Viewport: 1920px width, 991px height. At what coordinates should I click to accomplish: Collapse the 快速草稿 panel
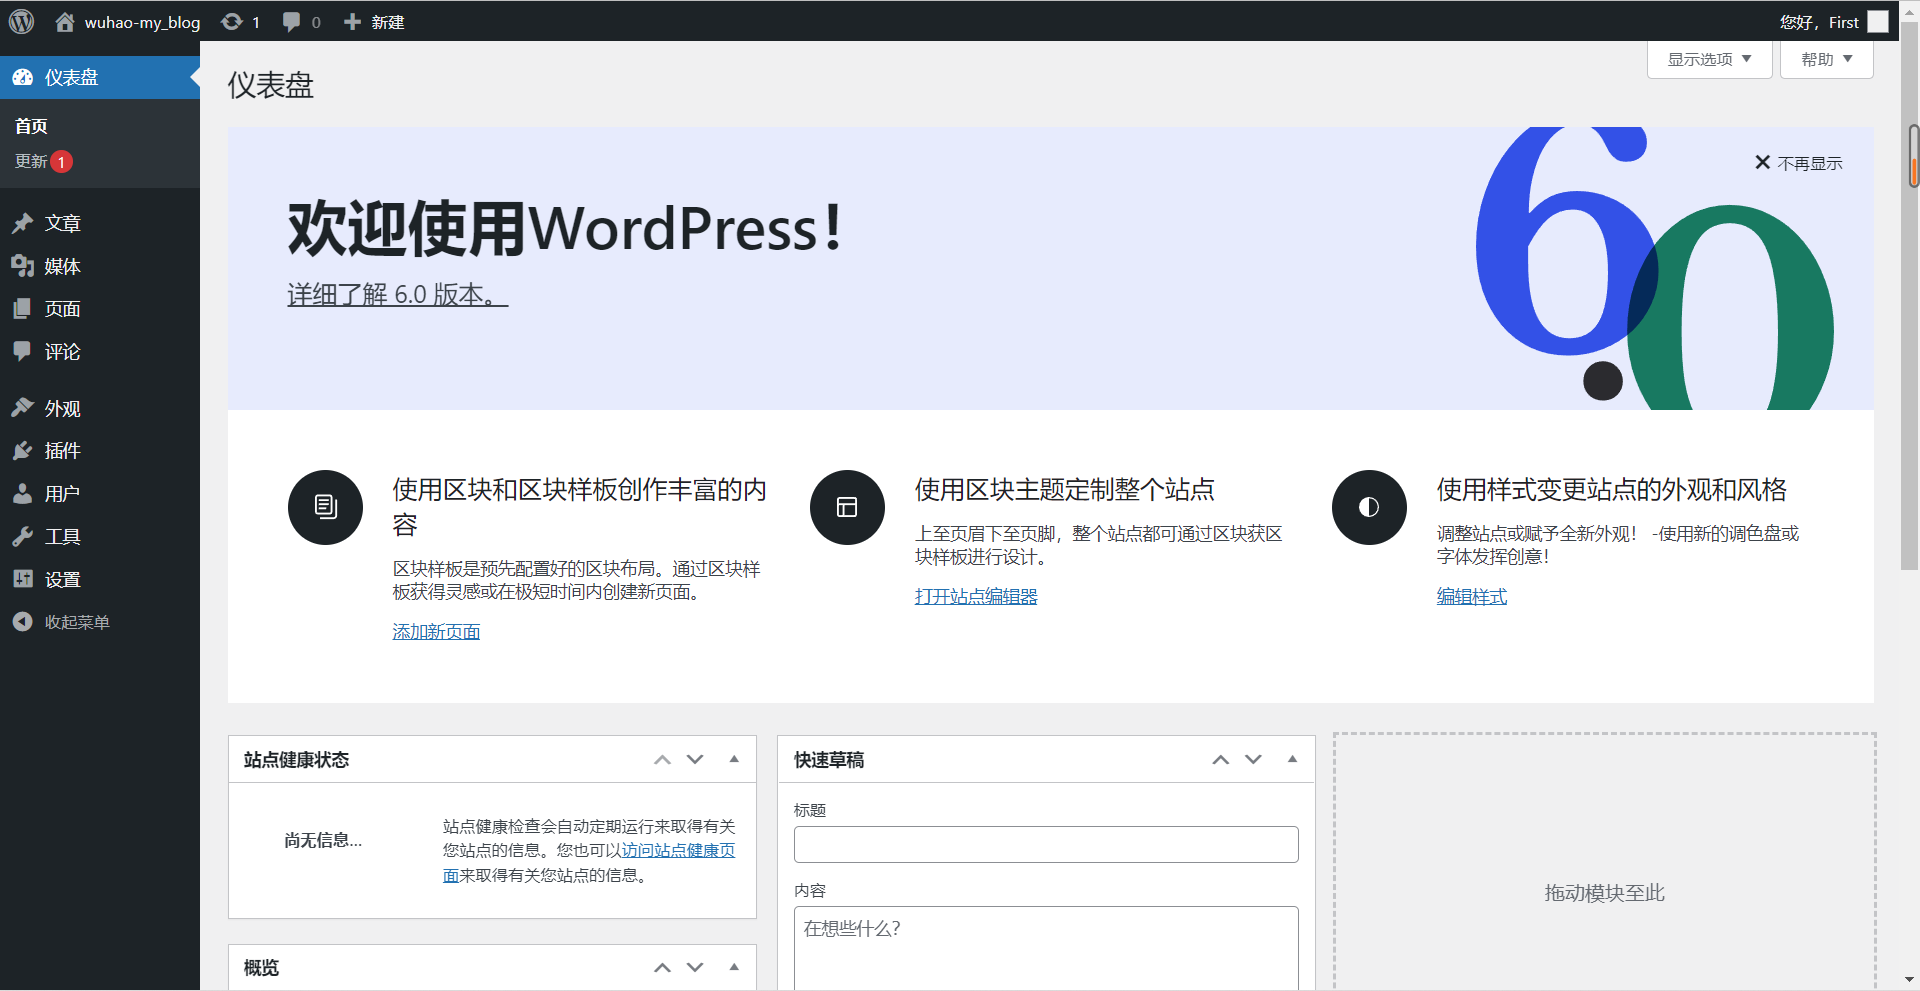coord(1292,760)
